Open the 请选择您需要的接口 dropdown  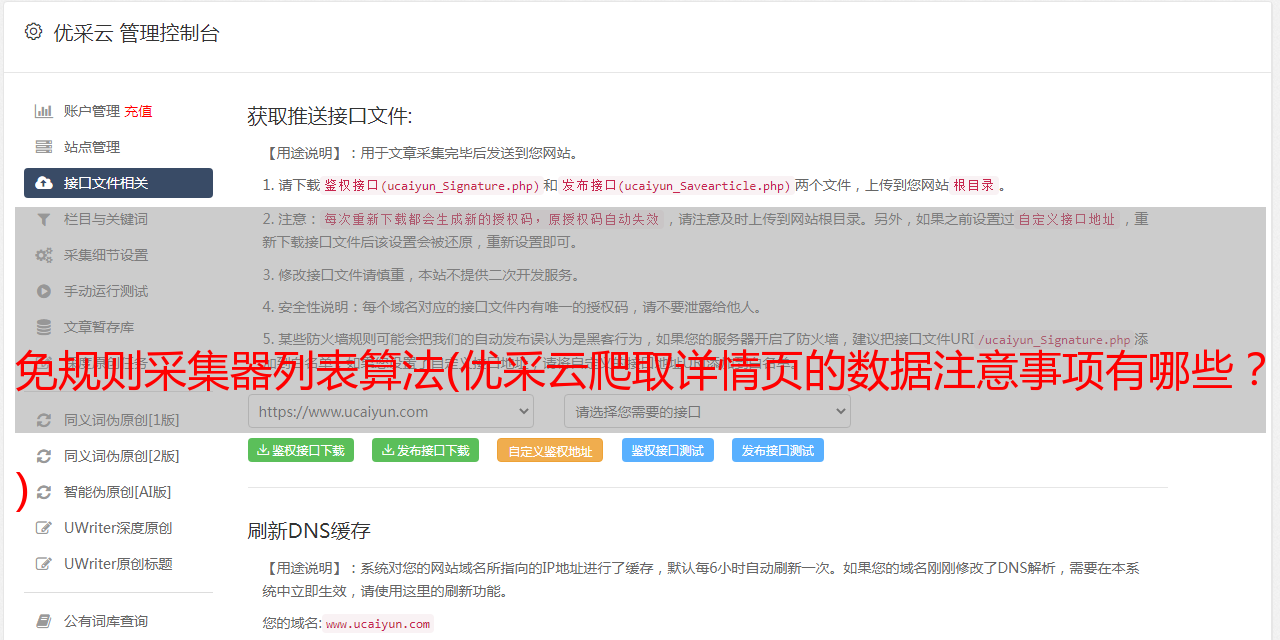coord(707,411)
